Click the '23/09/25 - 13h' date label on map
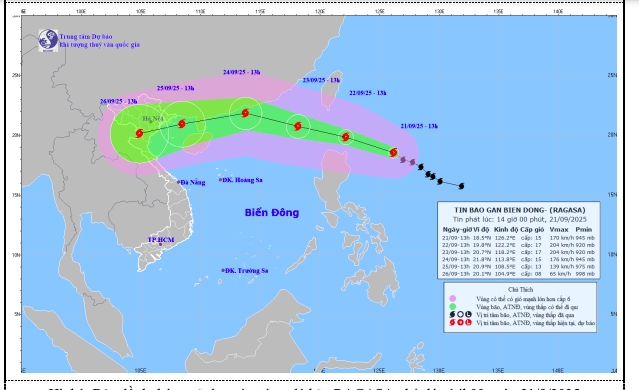 (x=321, y=80)
